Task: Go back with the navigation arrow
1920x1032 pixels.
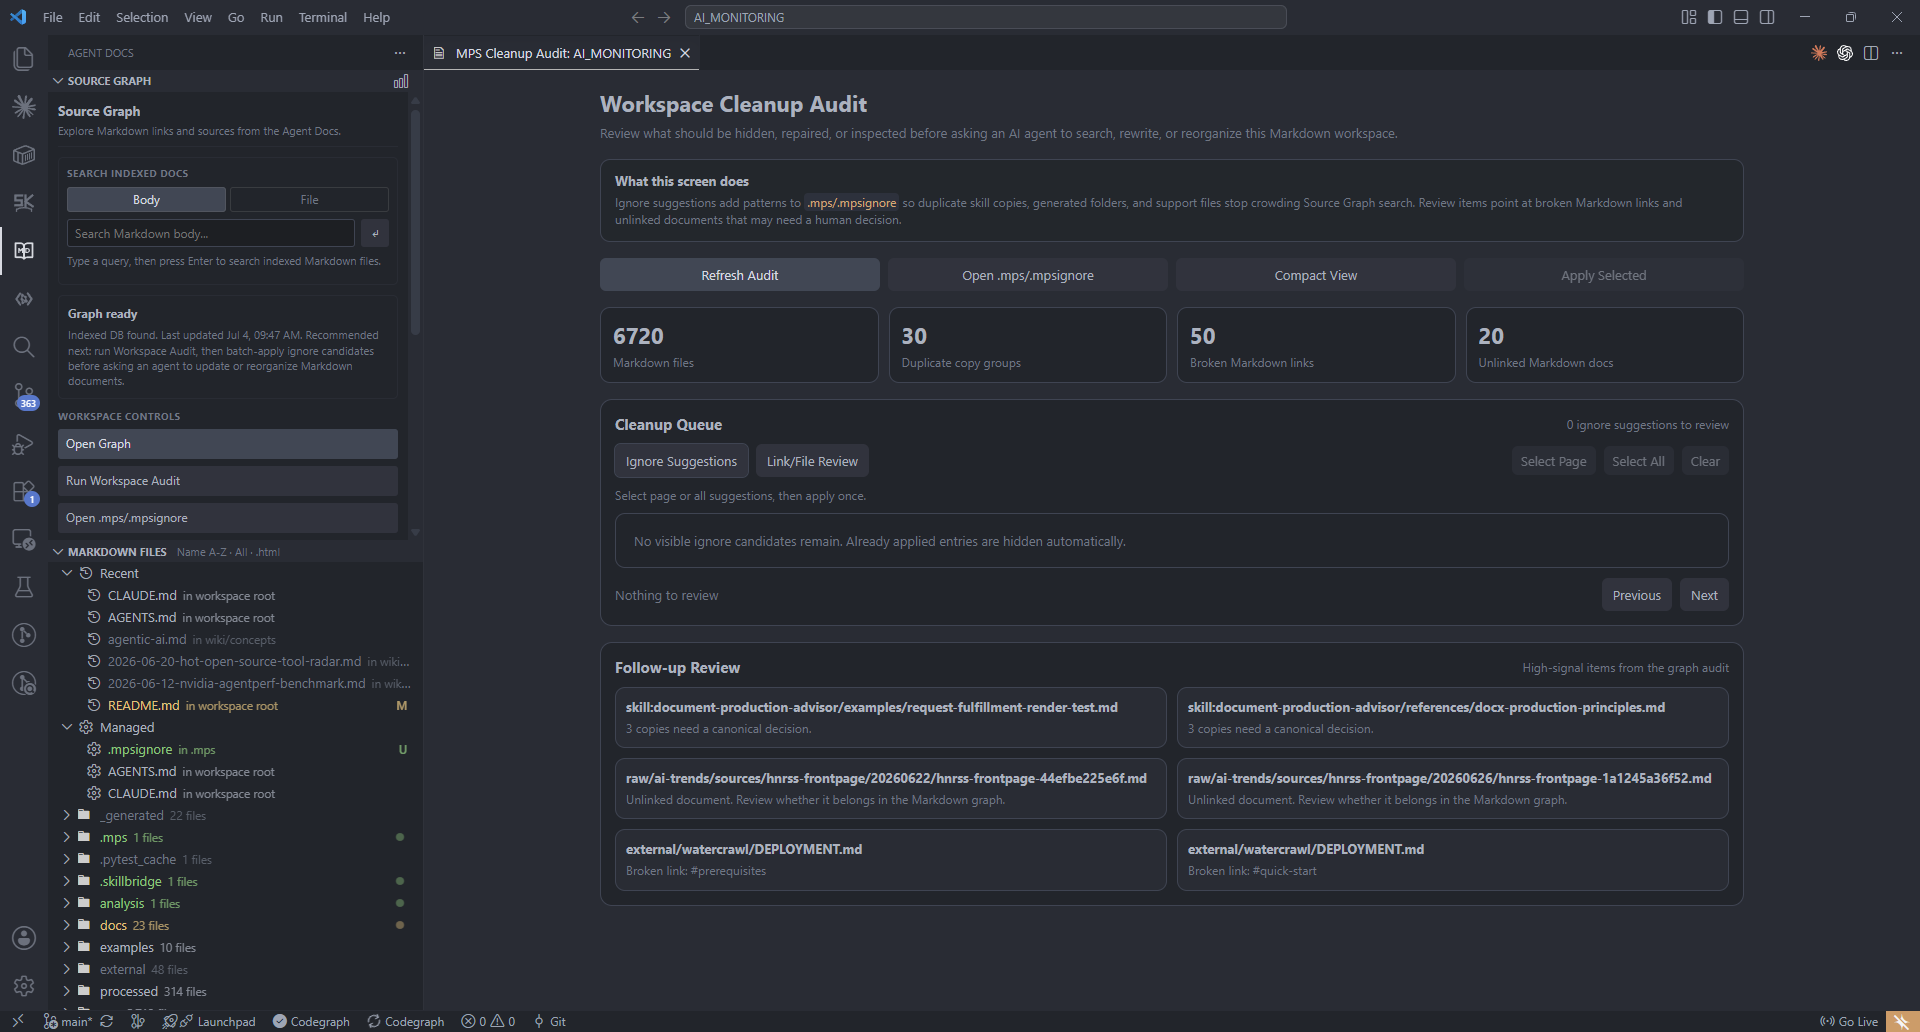Action: [x=638, y=17]
